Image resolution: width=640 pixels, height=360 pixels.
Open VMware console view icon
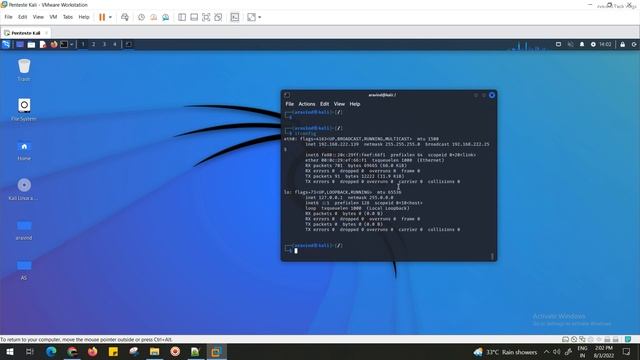(x=235, y=17)
